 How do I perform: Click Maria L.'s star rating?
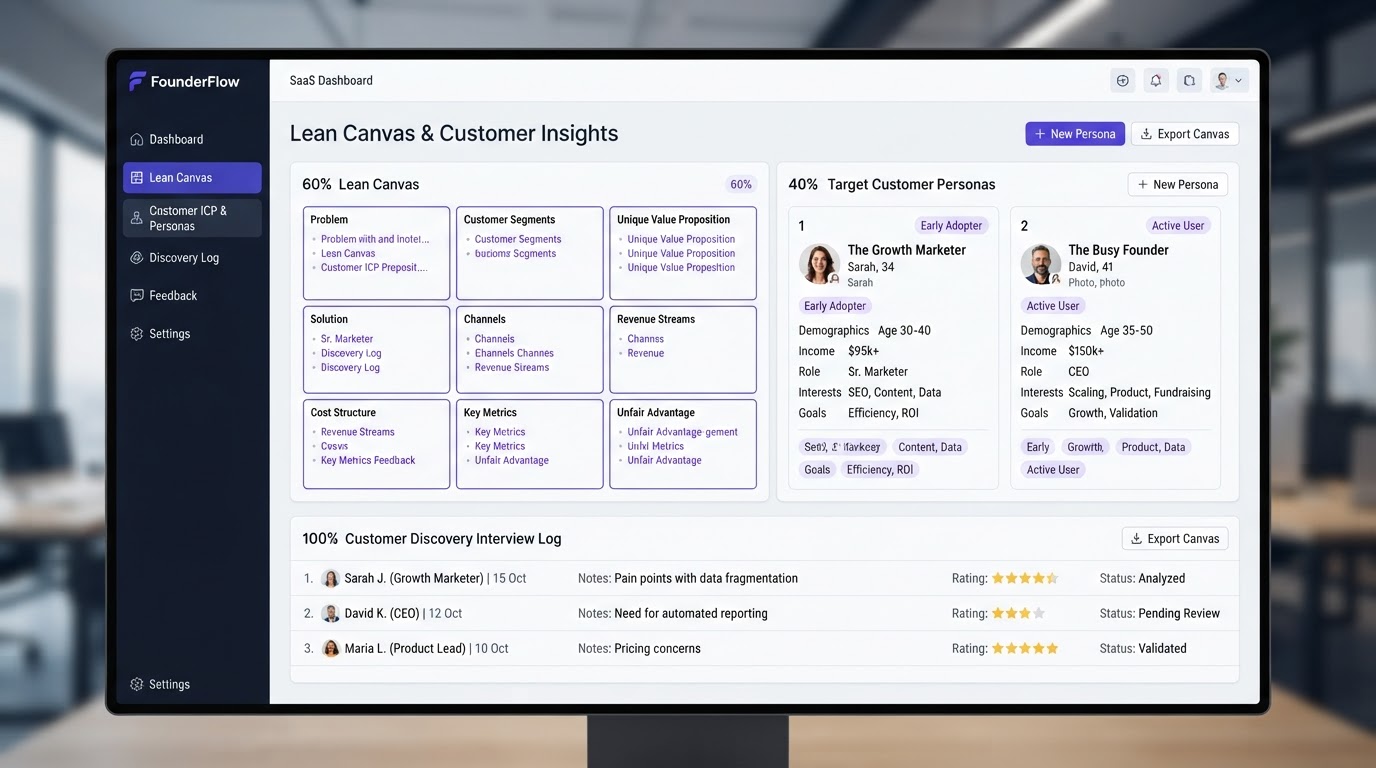pyautogui.click(x=1025, y=649)
